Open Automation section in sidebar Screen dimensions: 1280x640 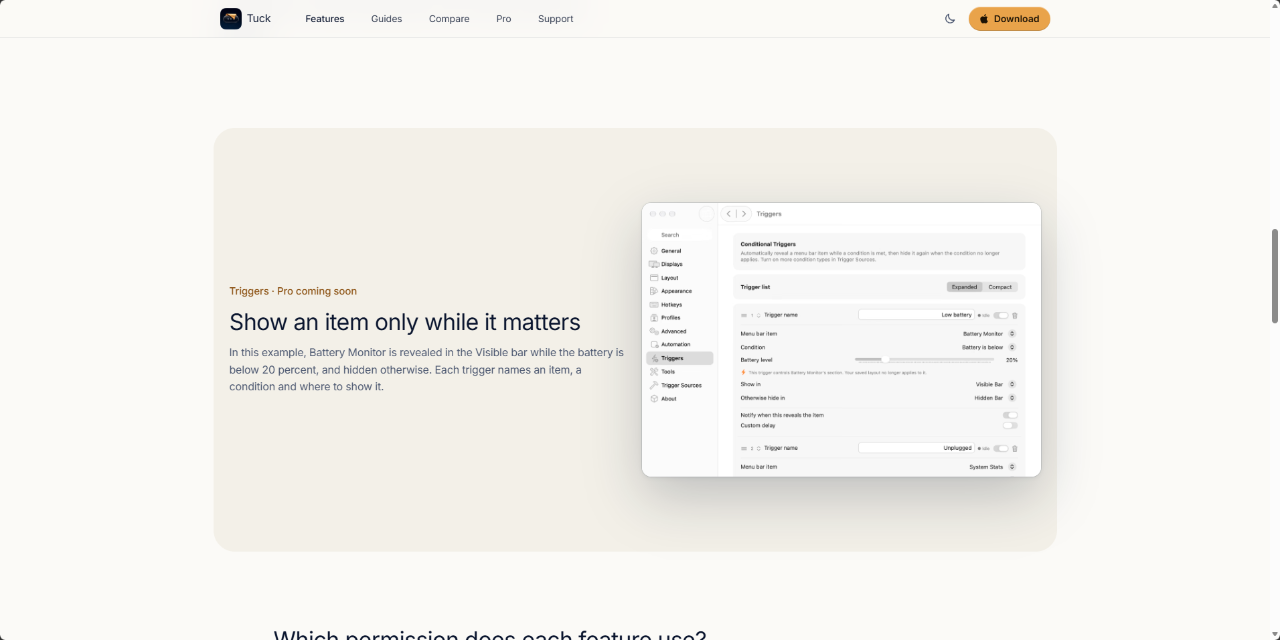coord(670,344)
